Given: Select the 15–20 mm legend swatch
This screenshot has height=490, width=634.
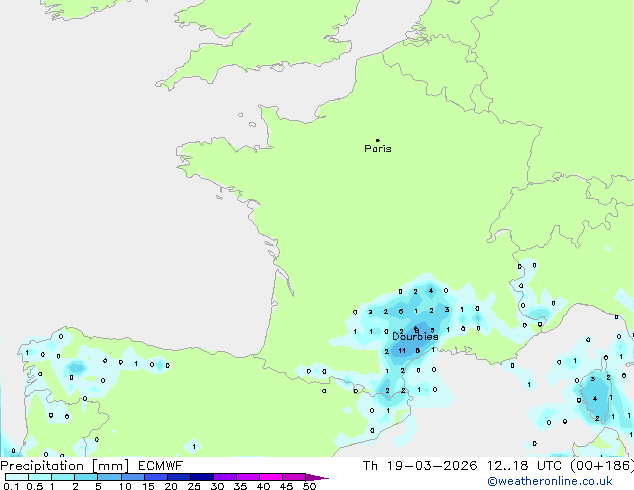Looking at the screenshot, I should click(x=155, y=477).
